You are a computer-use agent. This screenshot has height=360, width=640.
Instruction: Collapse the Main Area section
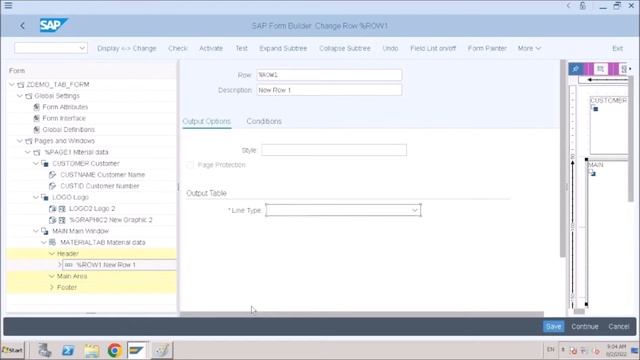pos(52,276)
